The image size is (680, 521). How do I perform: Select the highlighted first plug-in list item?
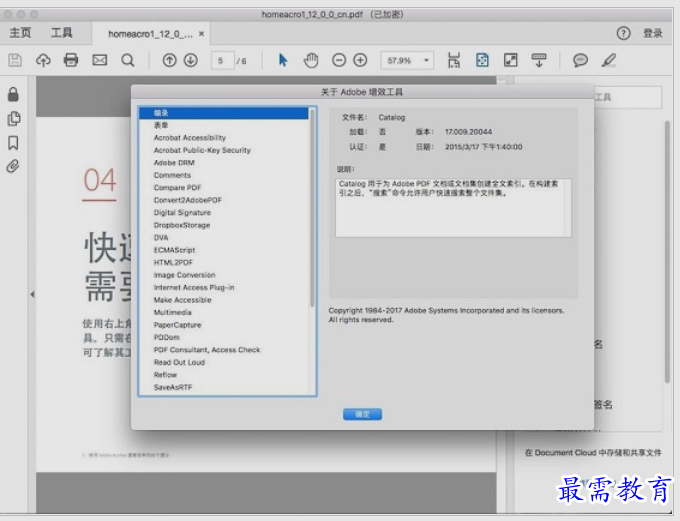[x=224, y=113]
